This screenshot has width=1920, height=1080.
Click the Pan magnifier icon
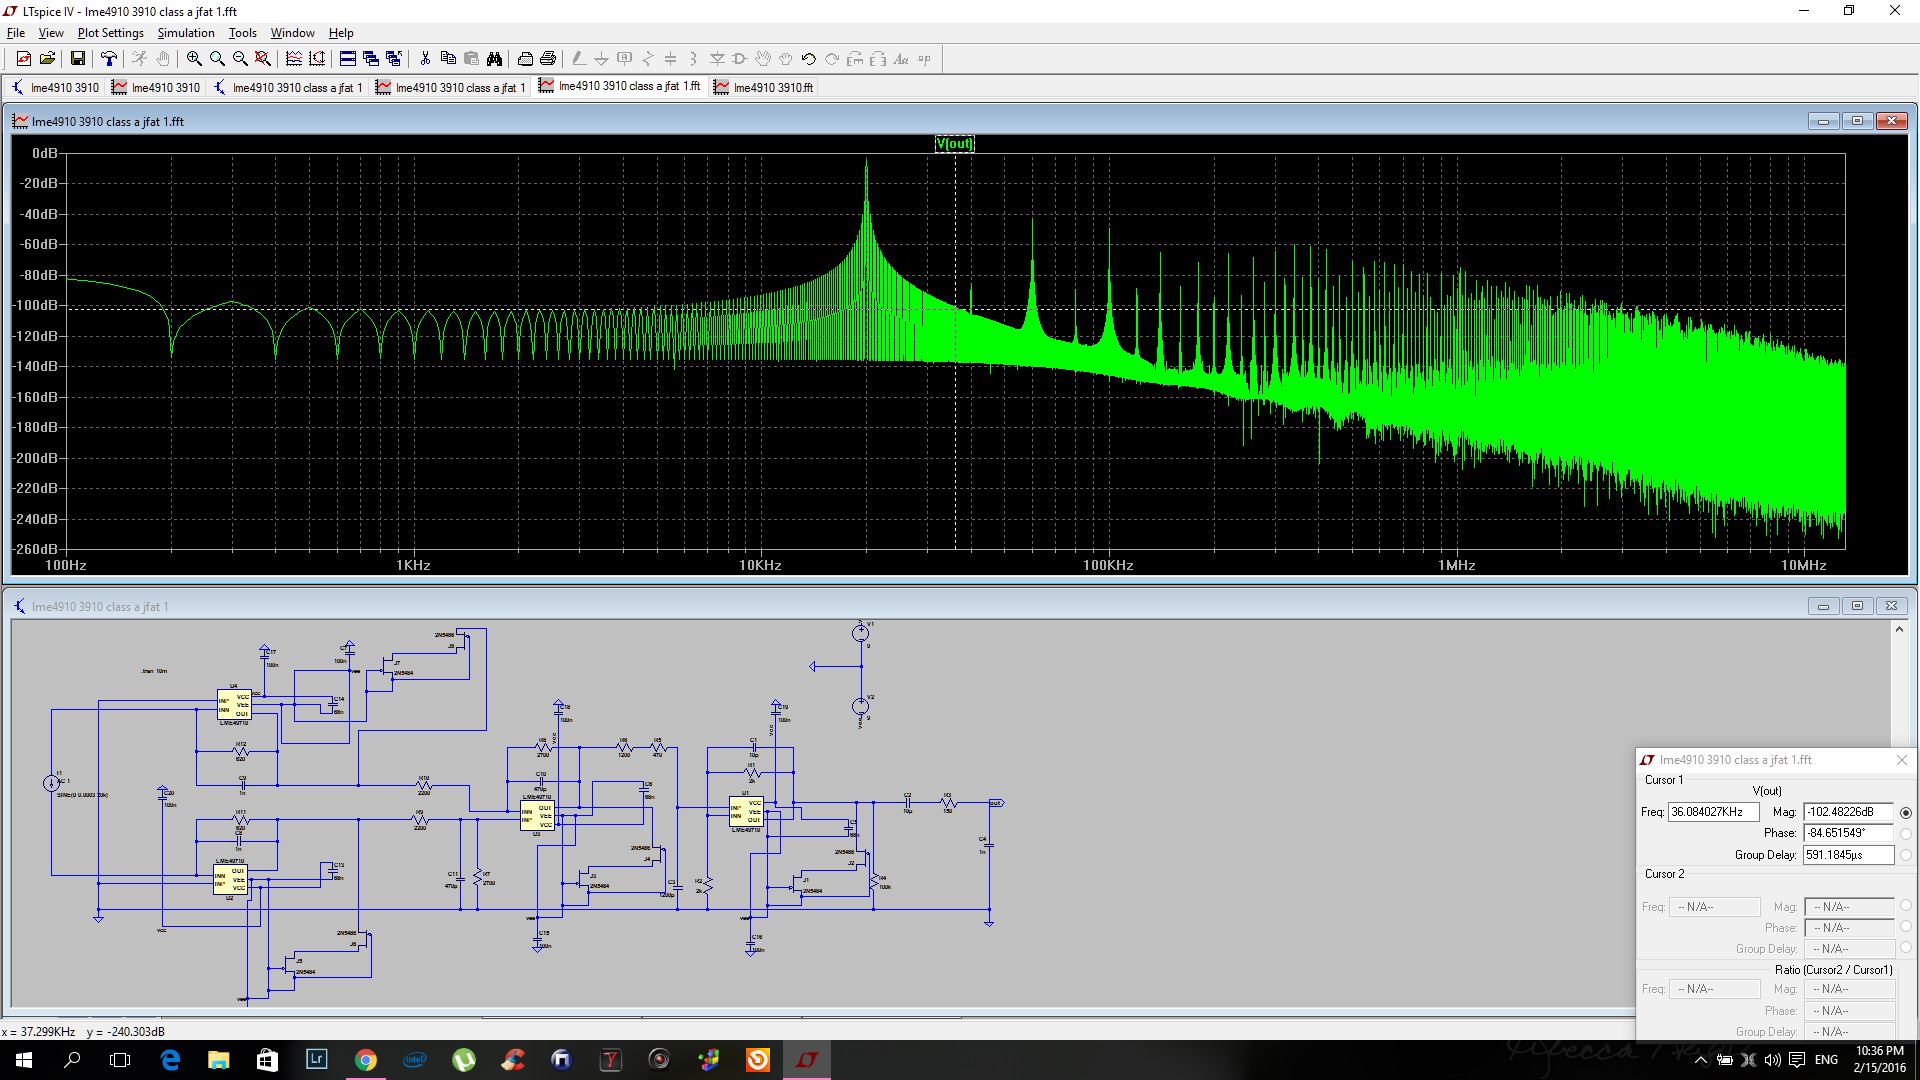tap(217, 59)
